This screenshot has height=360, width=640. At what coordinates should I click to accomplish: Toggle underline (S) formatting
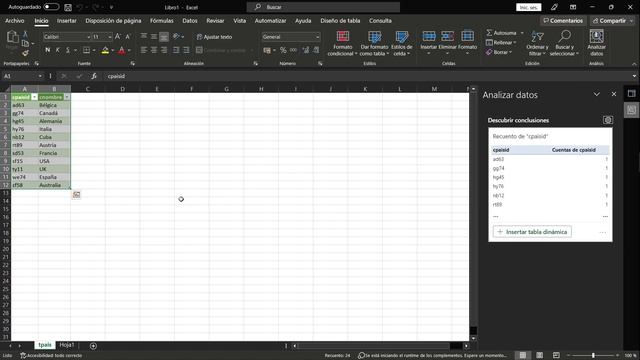68,50
